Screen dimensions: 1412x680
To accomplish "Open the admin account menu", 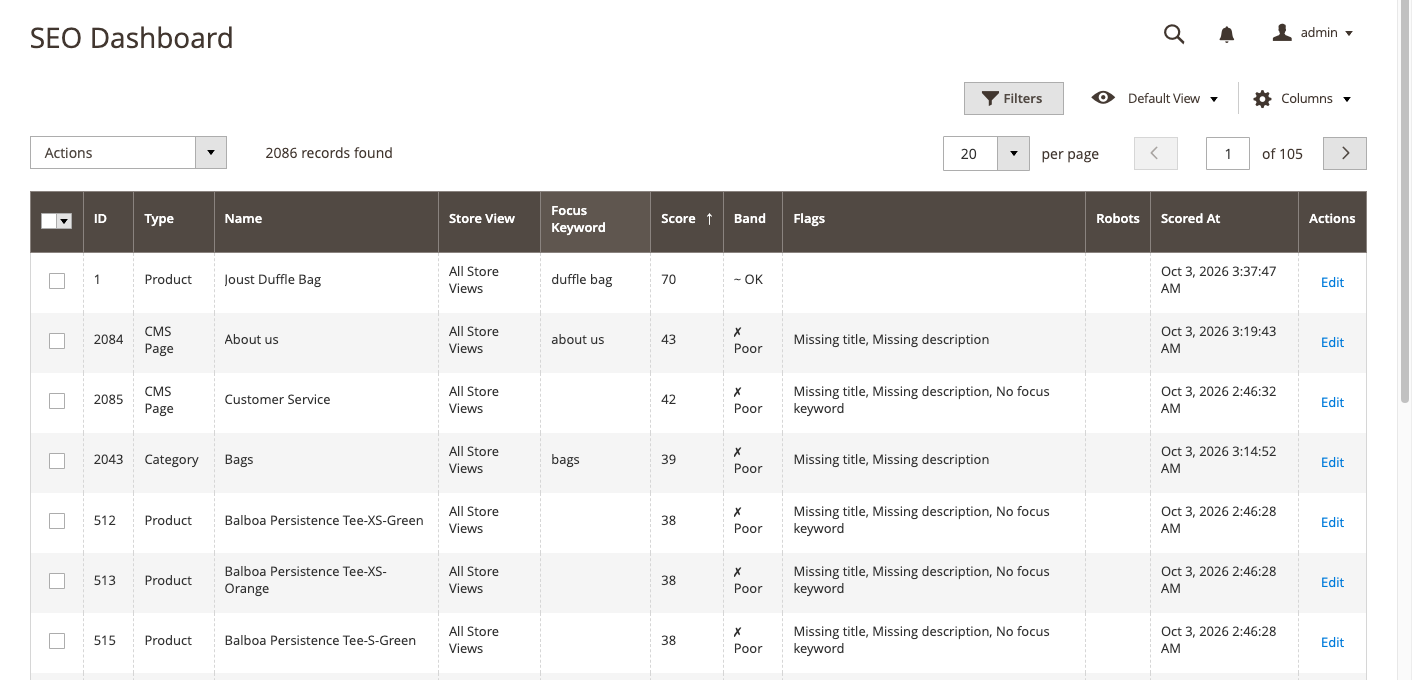I will (1313, 33).
